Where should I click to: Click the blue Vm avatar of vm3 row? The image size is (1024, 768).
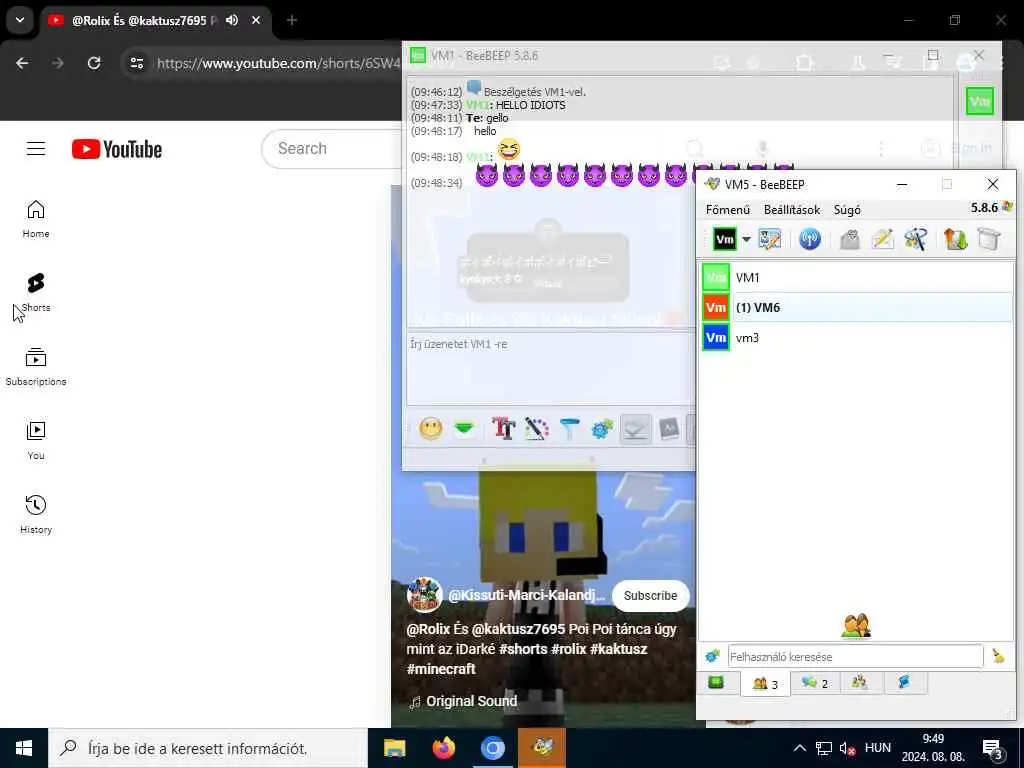[x=716, y=338]
